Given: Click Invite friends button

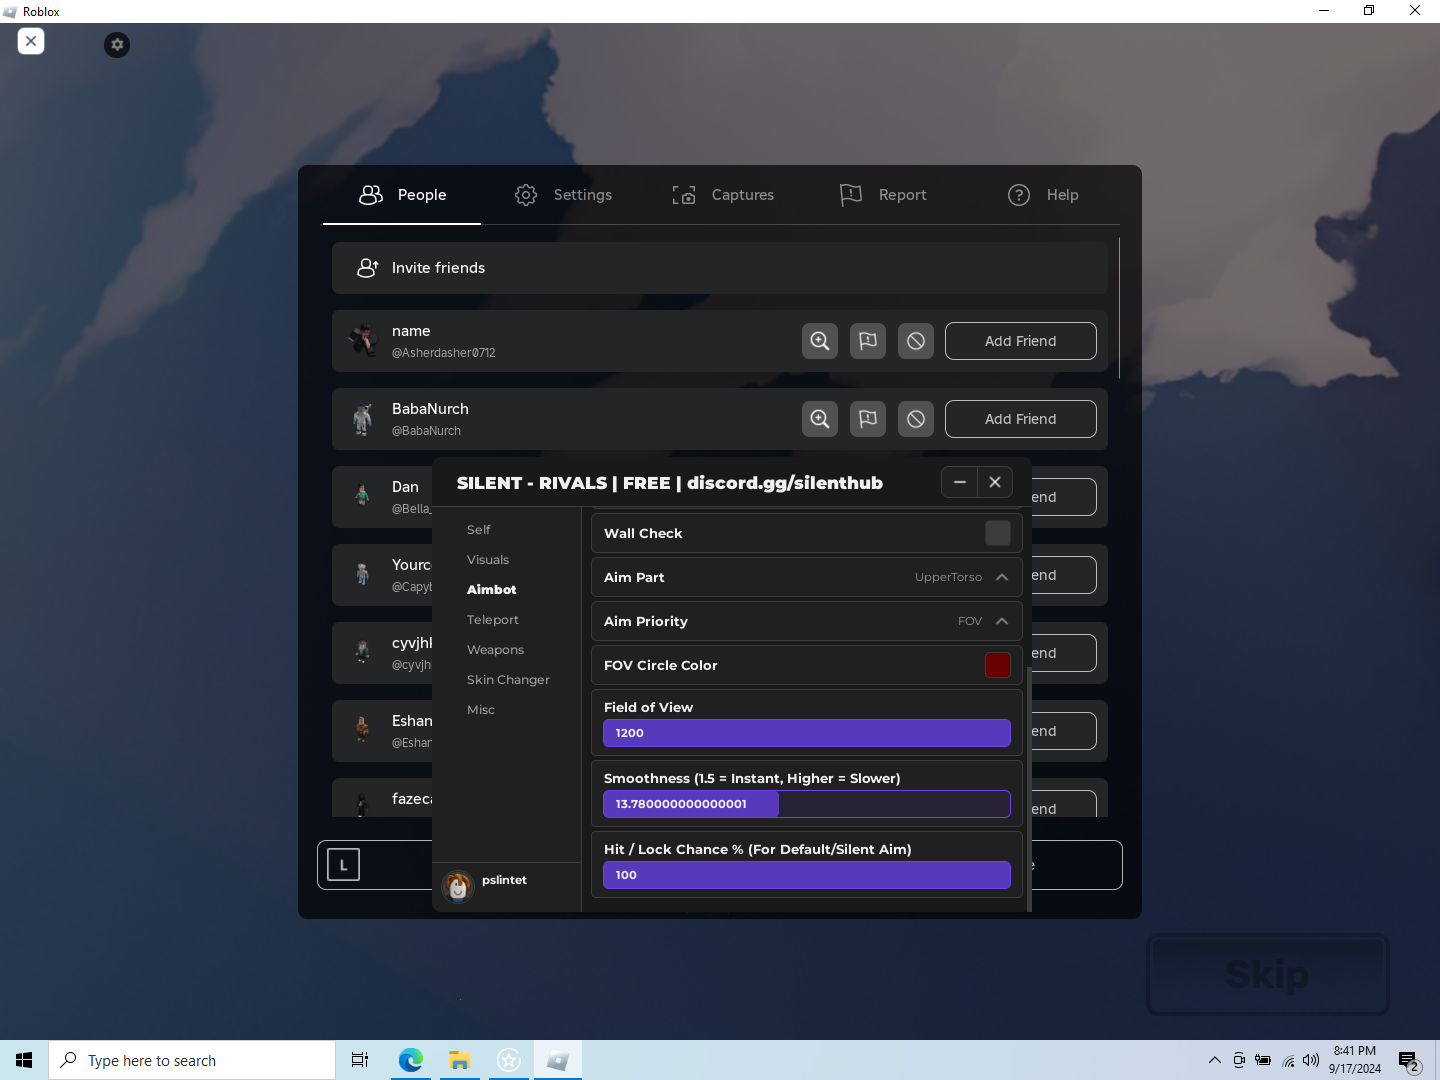Looking at the screenshot, I should click(x=720, y=268).
